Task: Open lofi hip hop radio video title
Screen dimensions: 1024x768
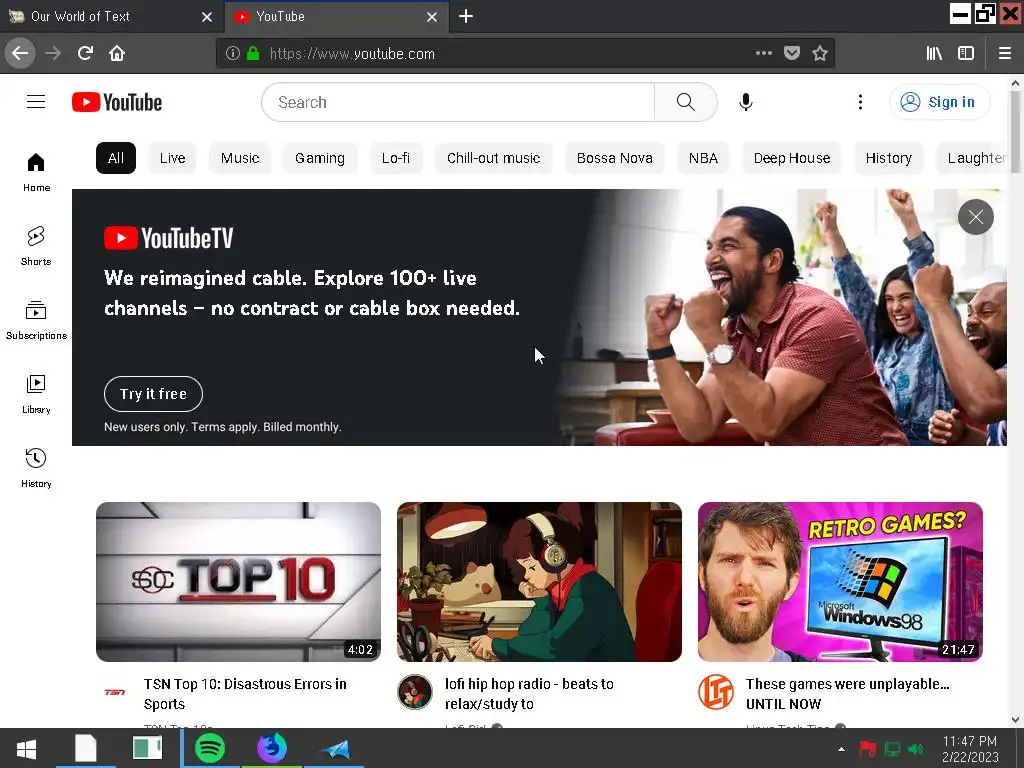Action: click(529, 694)
